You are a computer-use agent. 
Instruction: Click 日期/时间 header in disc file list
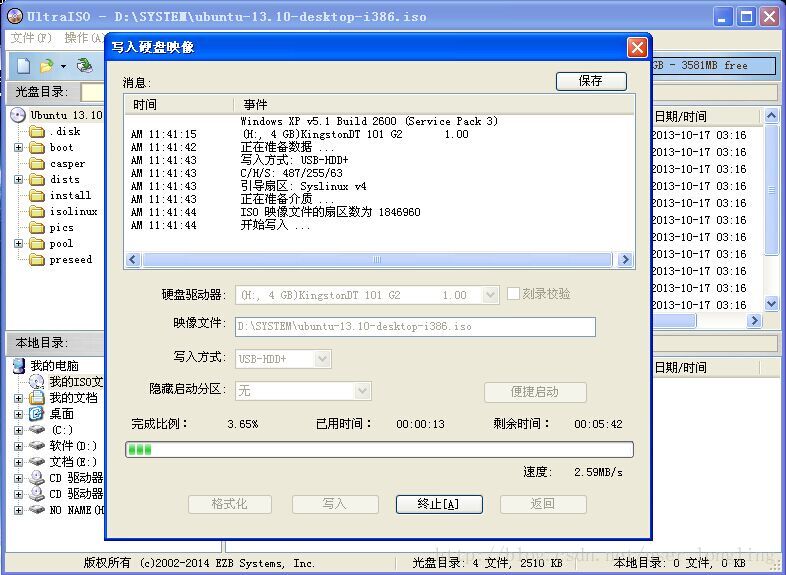click(x=680, y=117)
